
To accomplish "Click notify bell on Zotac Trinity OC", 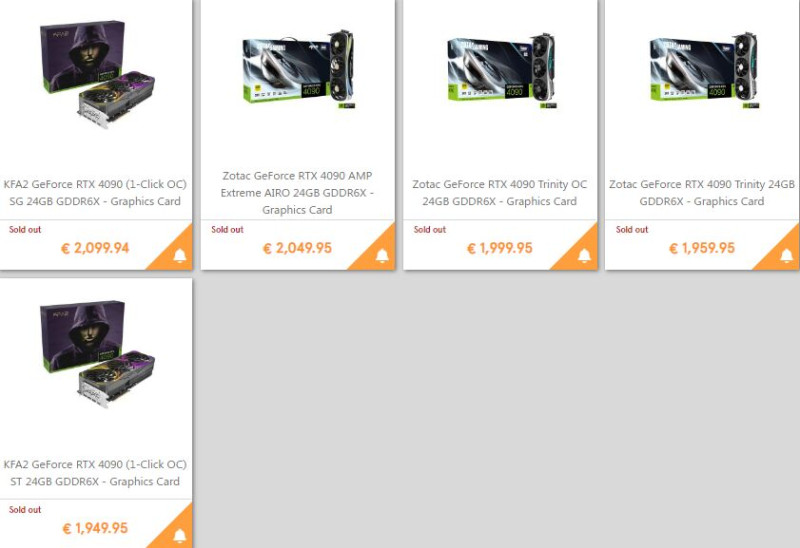I will coord(584,255).
